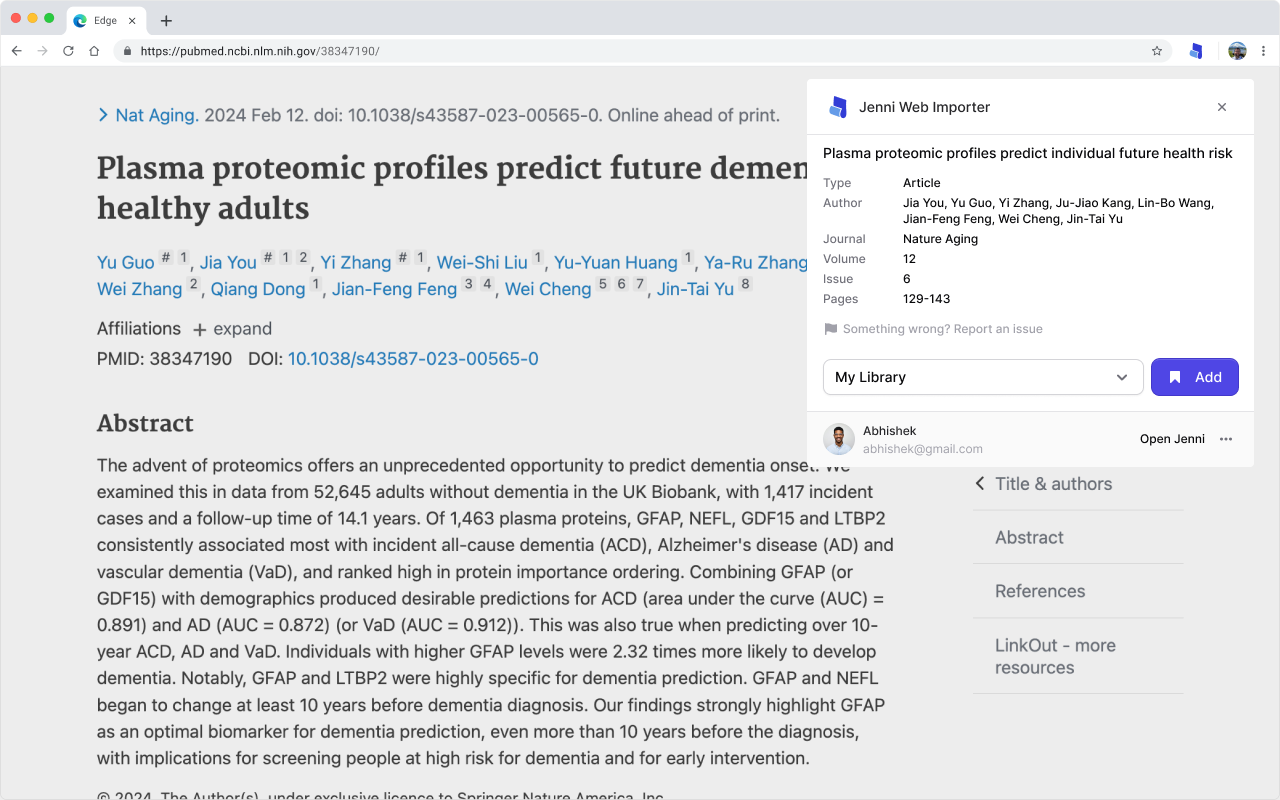
Task: Close the Jenni Web Importer panel
Action: click(1221, 107)
